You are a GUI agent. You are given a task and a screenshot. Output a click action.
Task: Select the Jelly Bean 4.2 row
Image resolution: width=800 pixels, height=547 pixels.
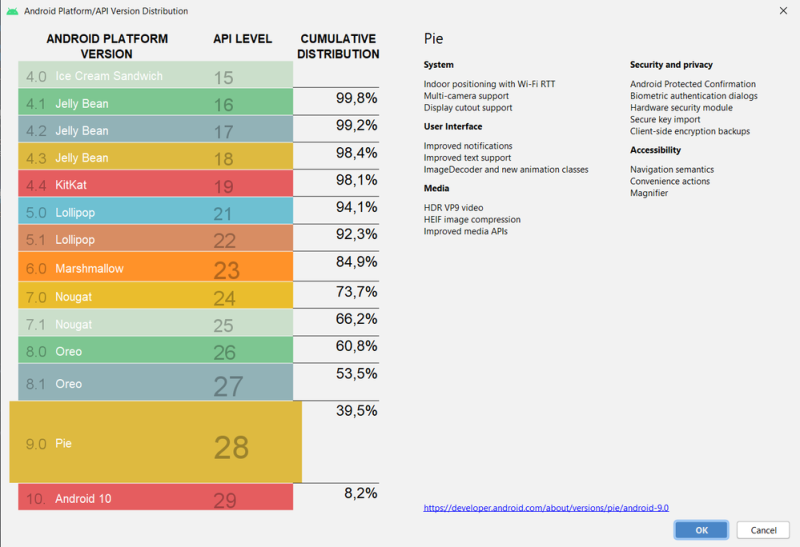pos(155,130)
